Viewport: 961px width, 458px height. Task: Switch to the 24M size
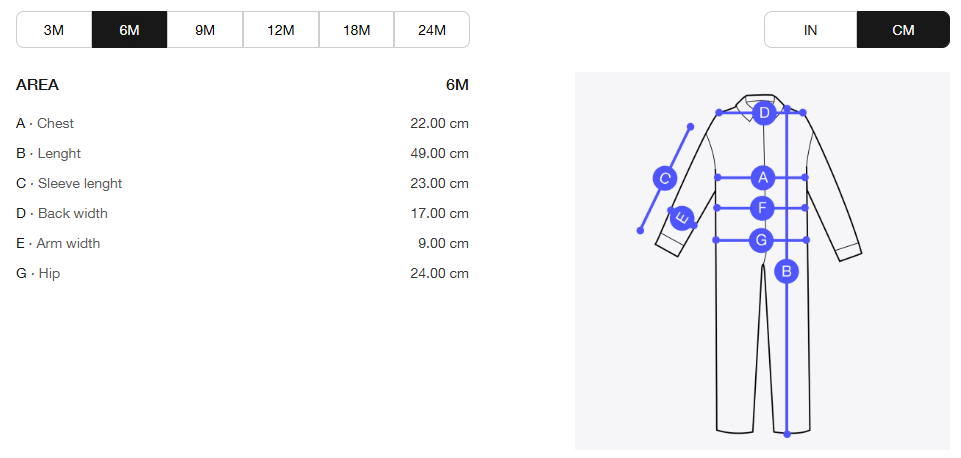click(431, 29)
